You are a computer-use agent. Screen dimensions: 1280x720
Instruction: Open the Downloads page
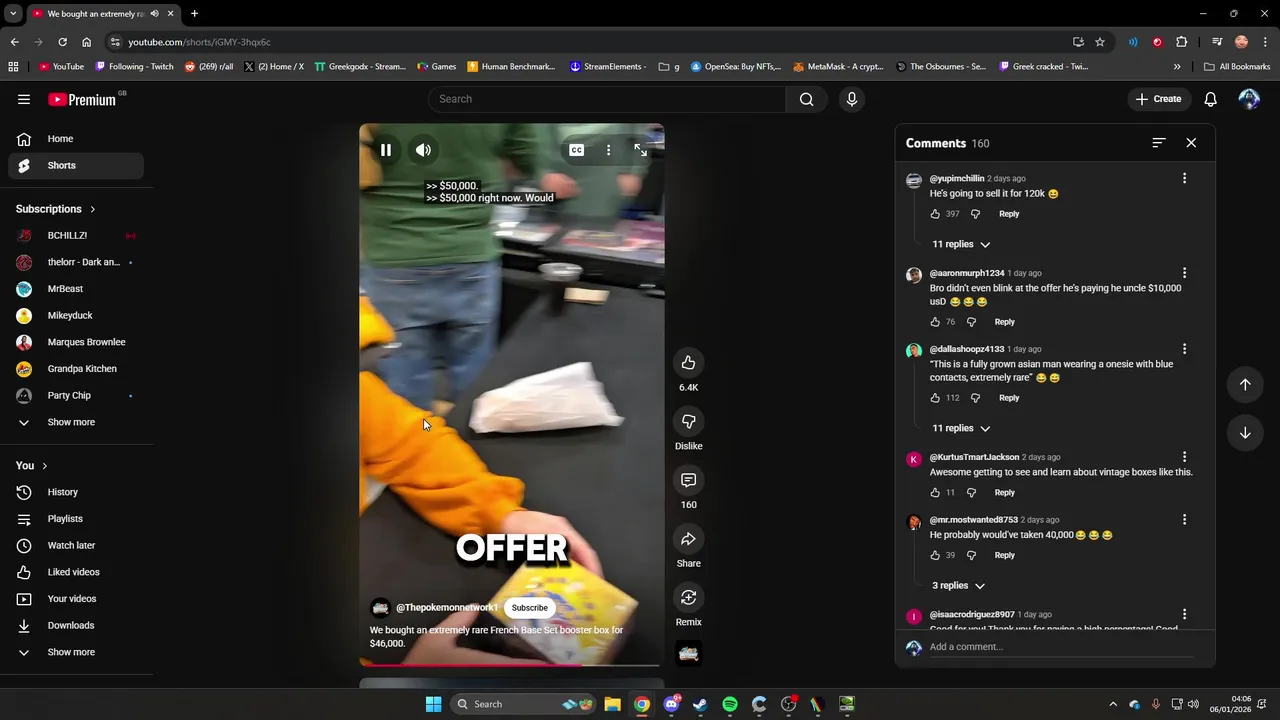tap(76, 626)
